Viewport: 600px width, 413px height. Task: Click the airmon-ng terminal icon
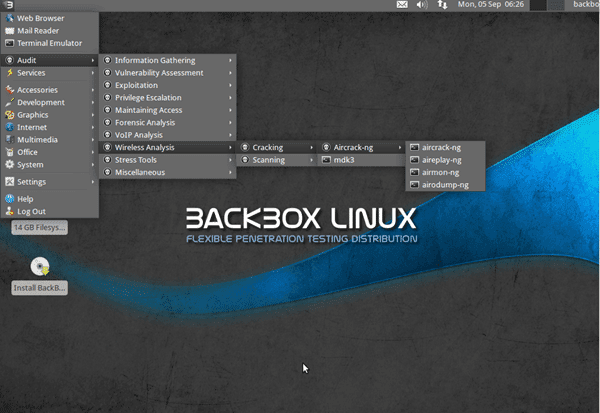pyautogui.click(x=414, y=172)
